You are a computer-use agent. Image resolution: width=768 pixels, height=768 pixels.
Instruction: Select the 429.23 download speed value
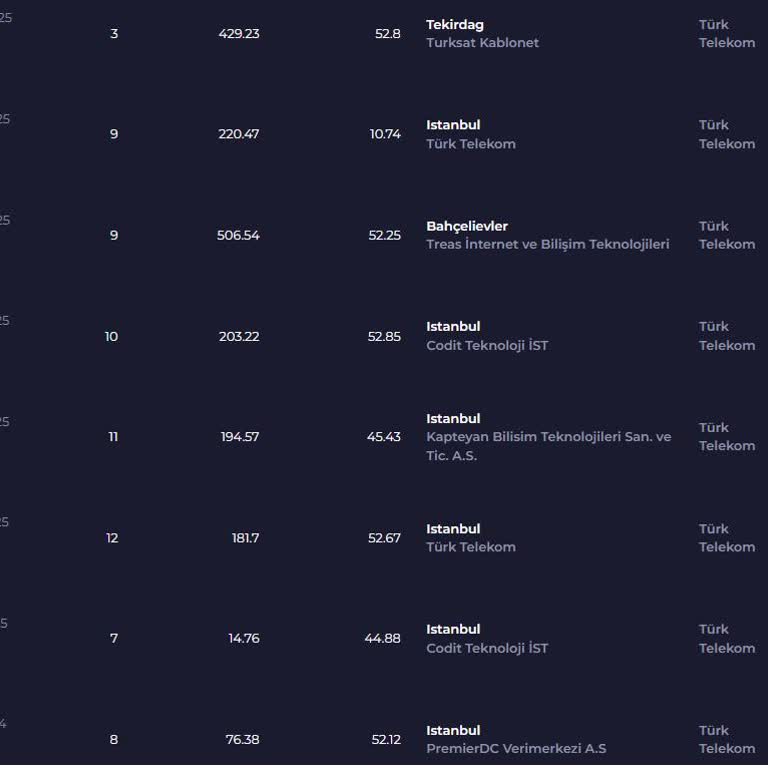coord(239,34)
